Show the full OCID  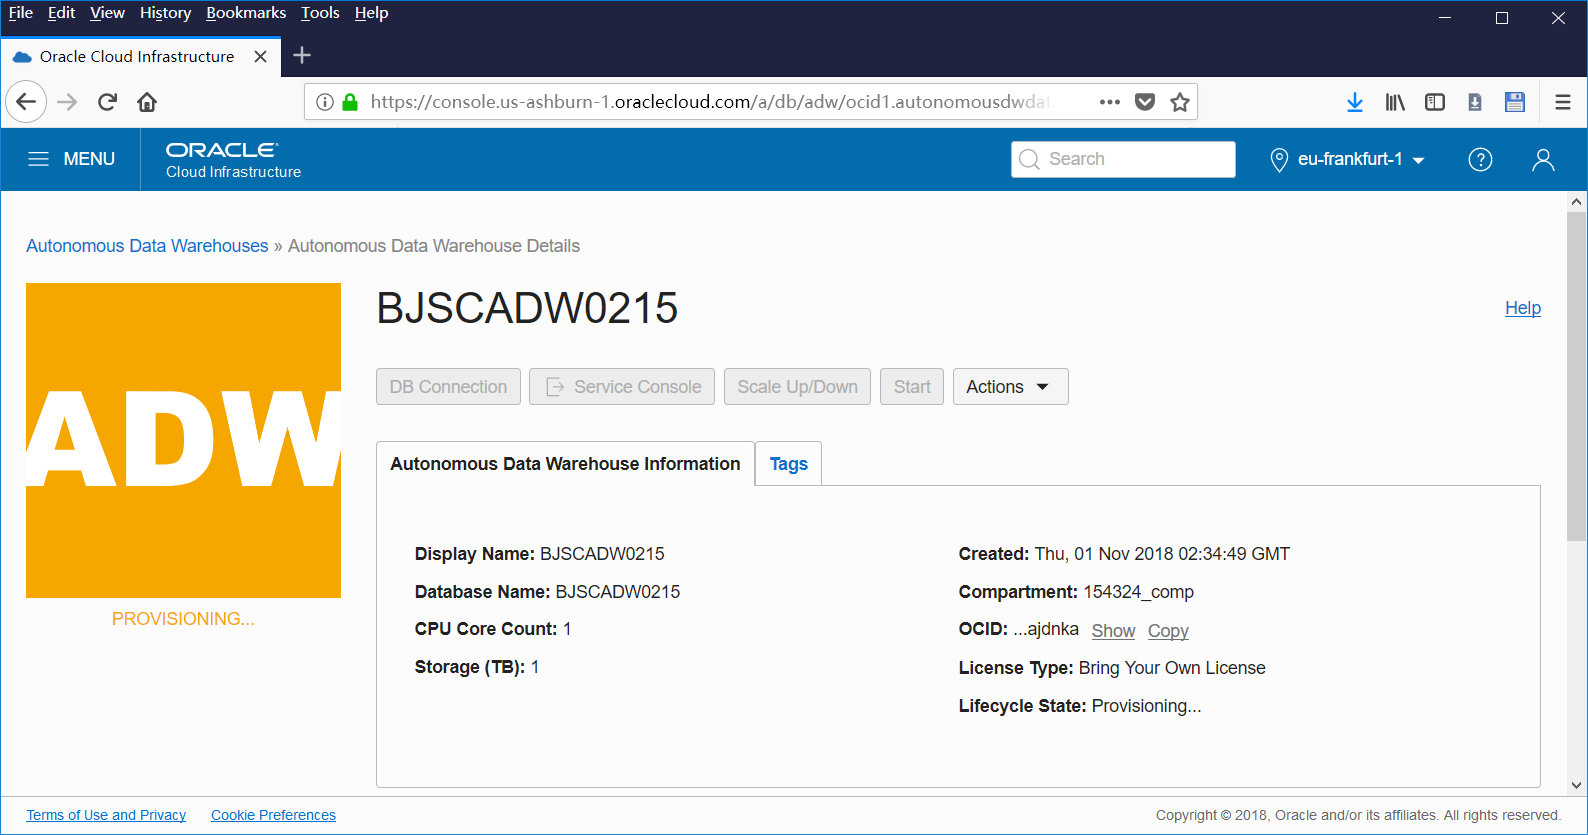pyautogui.click(x=1113, y=631)
